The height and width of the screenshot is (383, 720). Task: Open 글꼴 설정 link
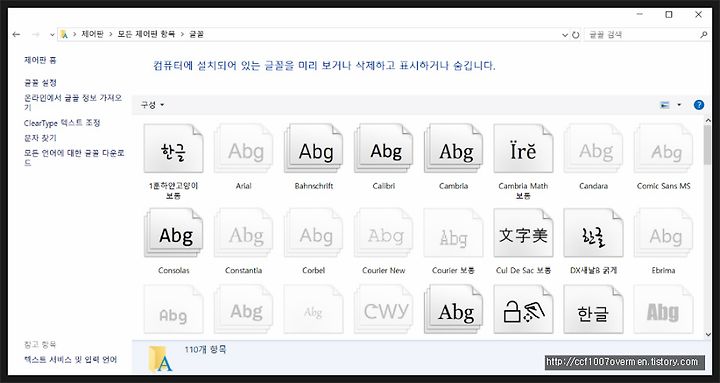[x=40, y=83]
